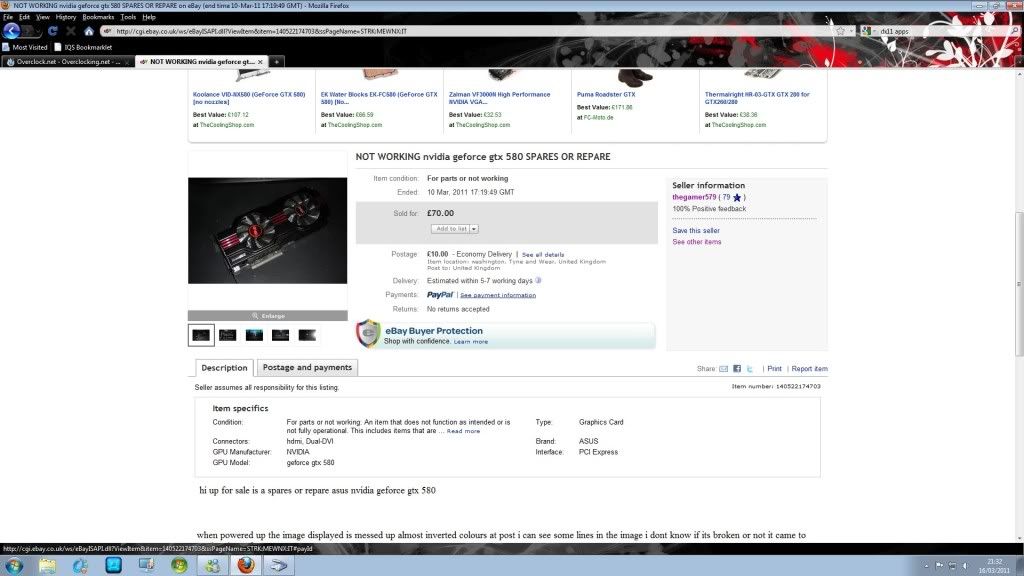This screenshot has height=576, width=1024.
Task: Click the Report item link
Action: pyautogui.click(x=809, y=369)
